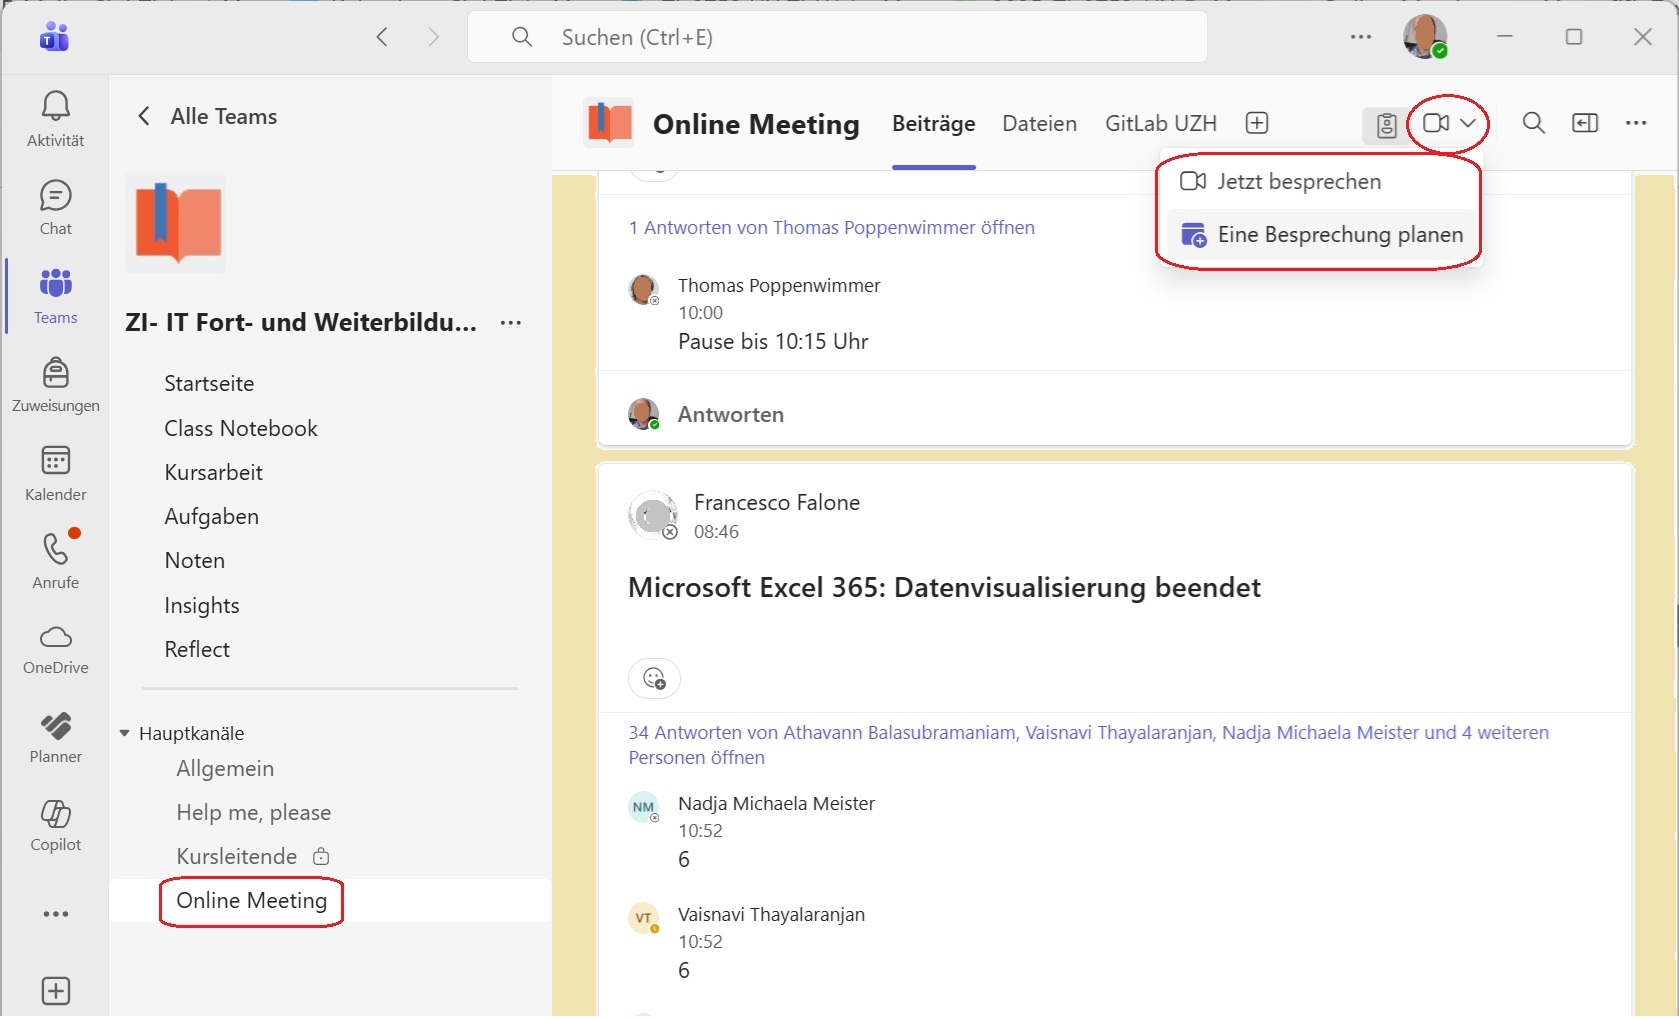
Task: Start a meeting with the camera icon
Action: pyautogui.click(x=1437, y=123)
